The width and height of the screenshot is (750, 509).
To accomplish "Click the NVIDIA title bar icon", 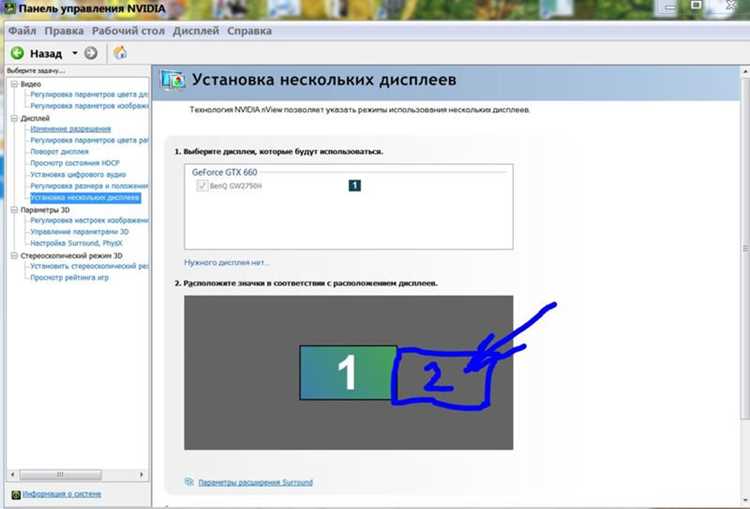I will [9, 8].
